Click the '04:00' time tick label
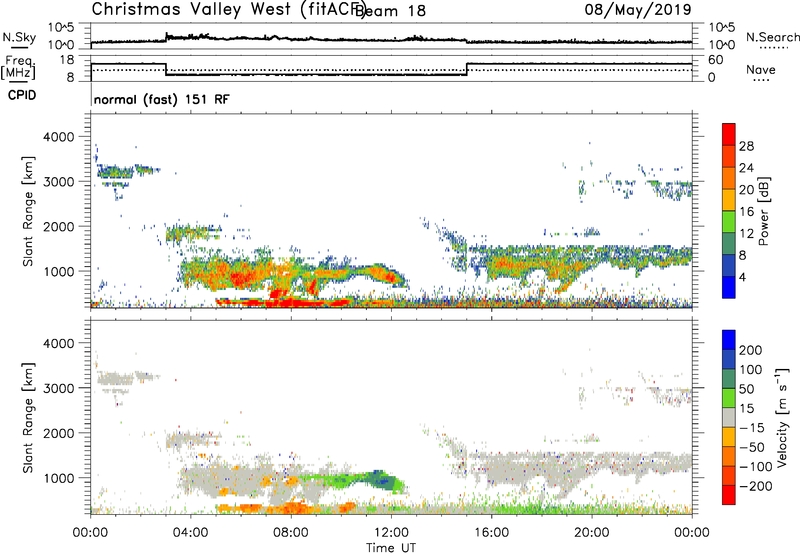This screenshot has height=554, width=800. coord(190,533)
